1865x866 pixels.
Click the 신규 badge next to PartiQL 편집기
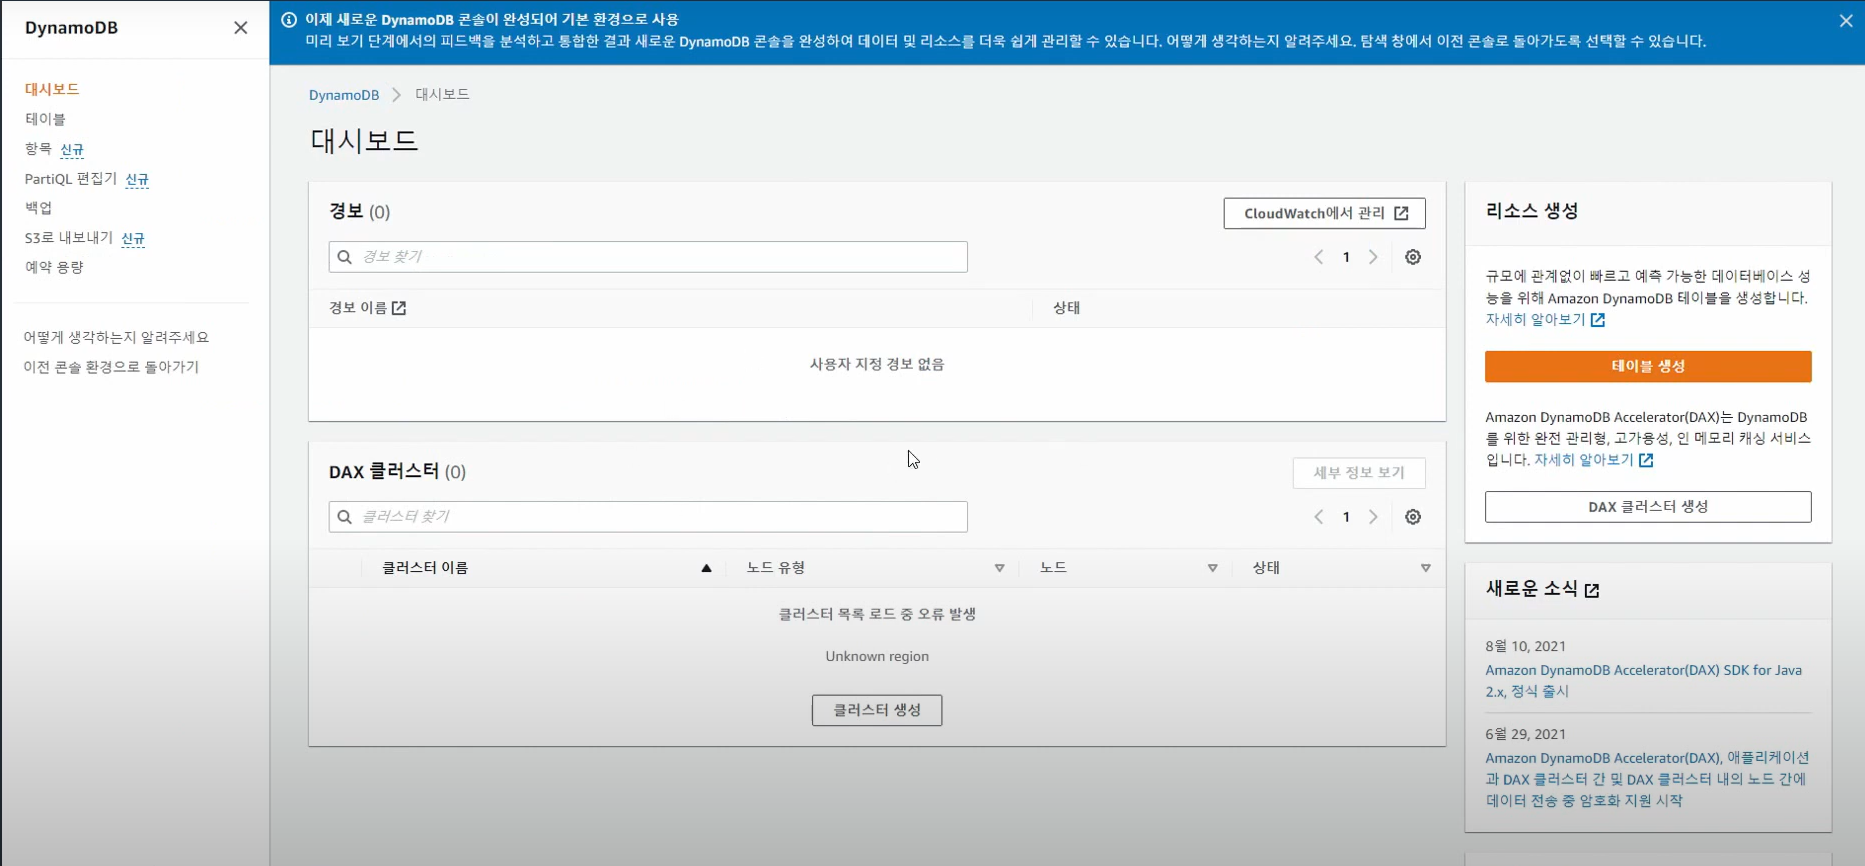137,180
